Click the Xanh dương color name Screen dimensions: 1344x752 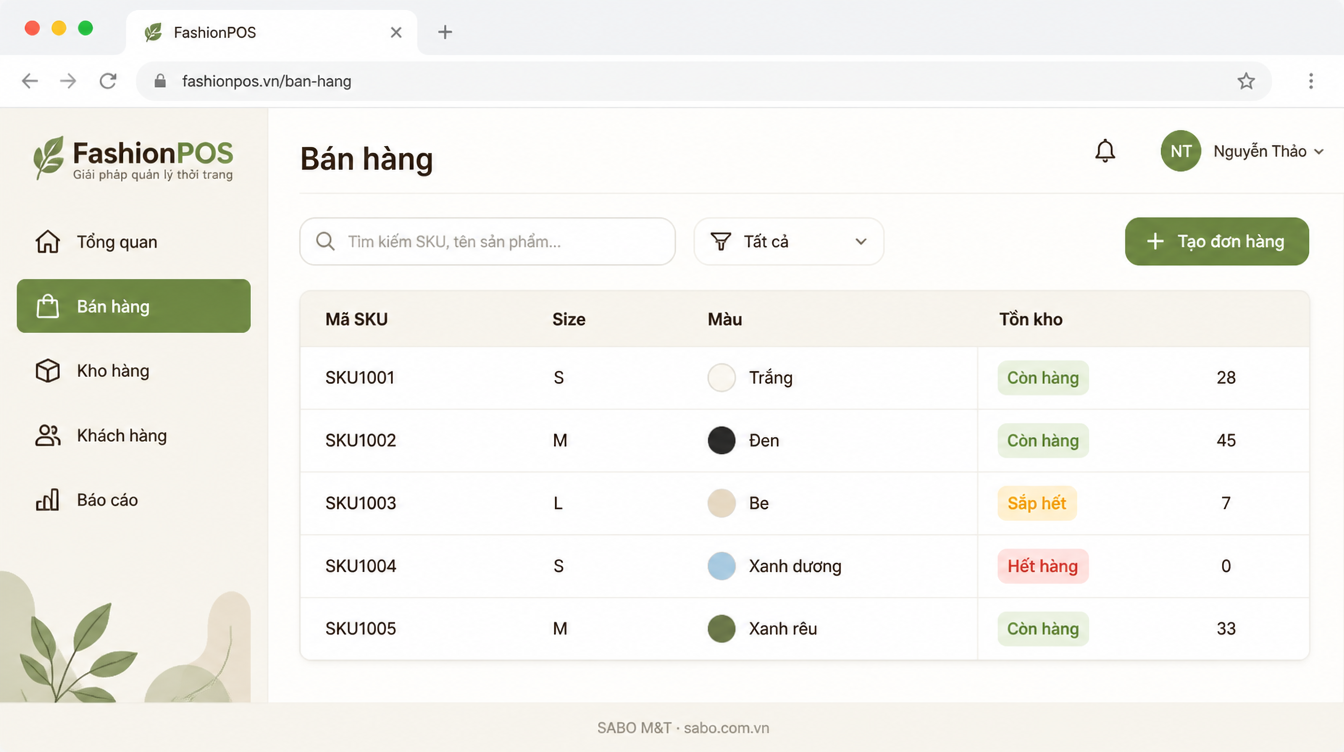click(x=795, y=566)
